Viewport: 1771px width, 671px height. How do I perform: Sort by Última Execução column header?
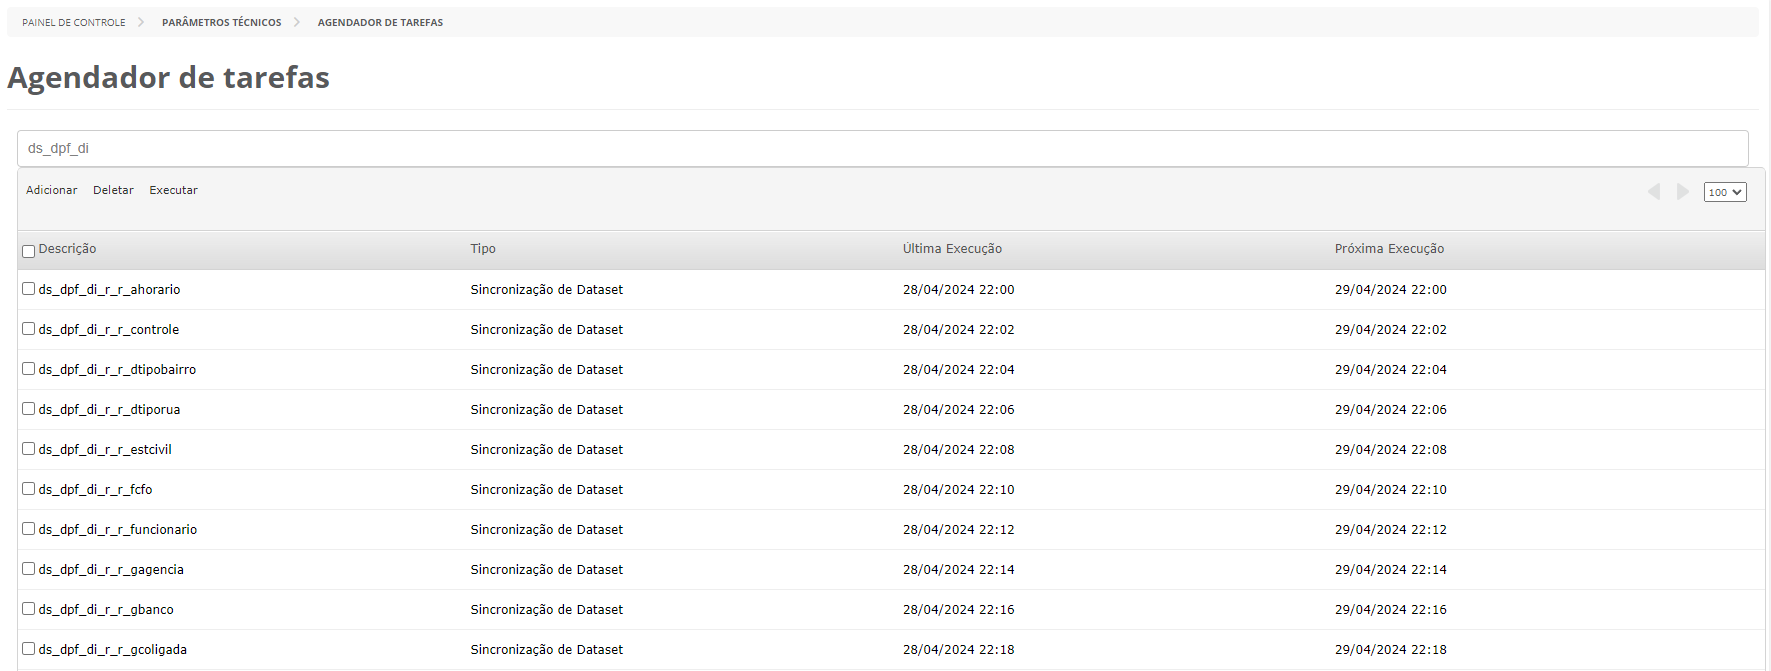coord(952,249)
